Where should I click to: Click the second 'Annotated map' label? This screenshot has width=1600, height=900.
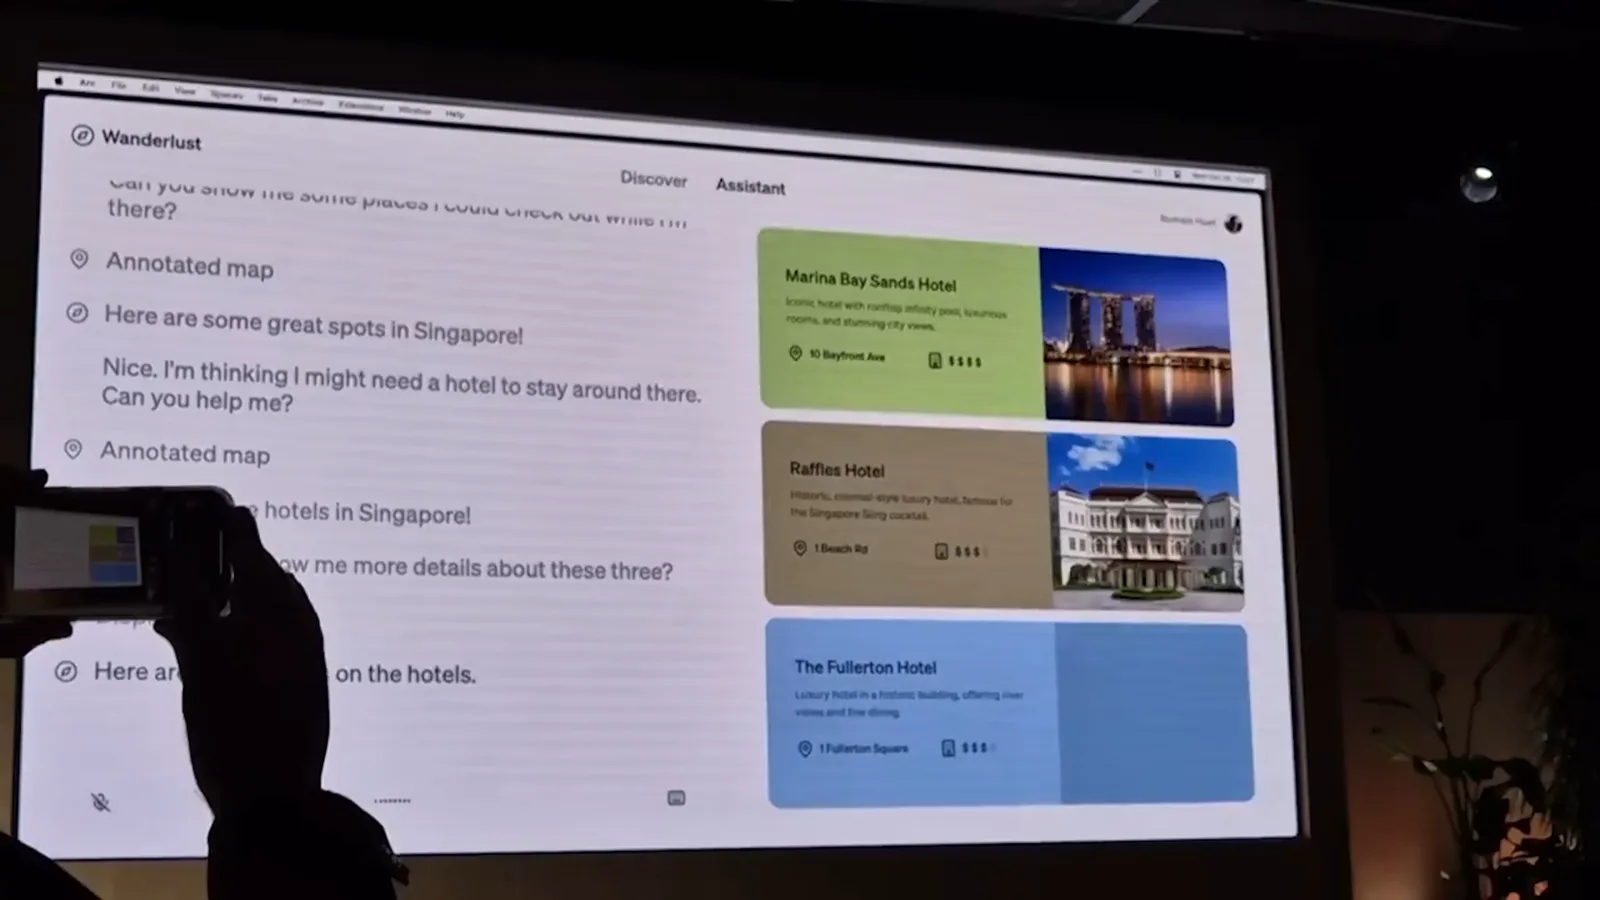(x=185, y=453)
